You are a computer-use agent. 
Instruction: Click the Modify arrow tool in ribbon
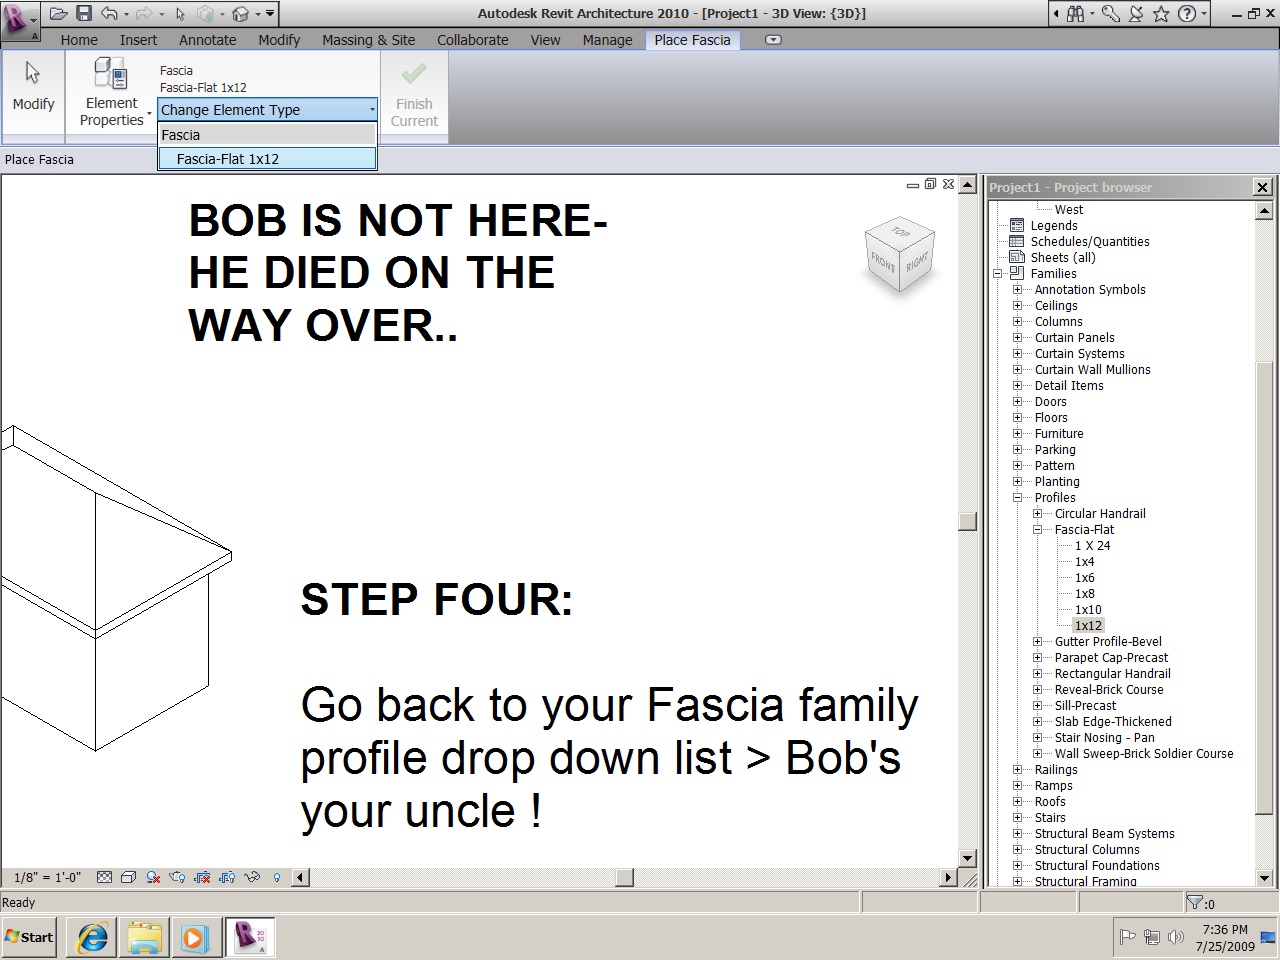click(33, 87)
